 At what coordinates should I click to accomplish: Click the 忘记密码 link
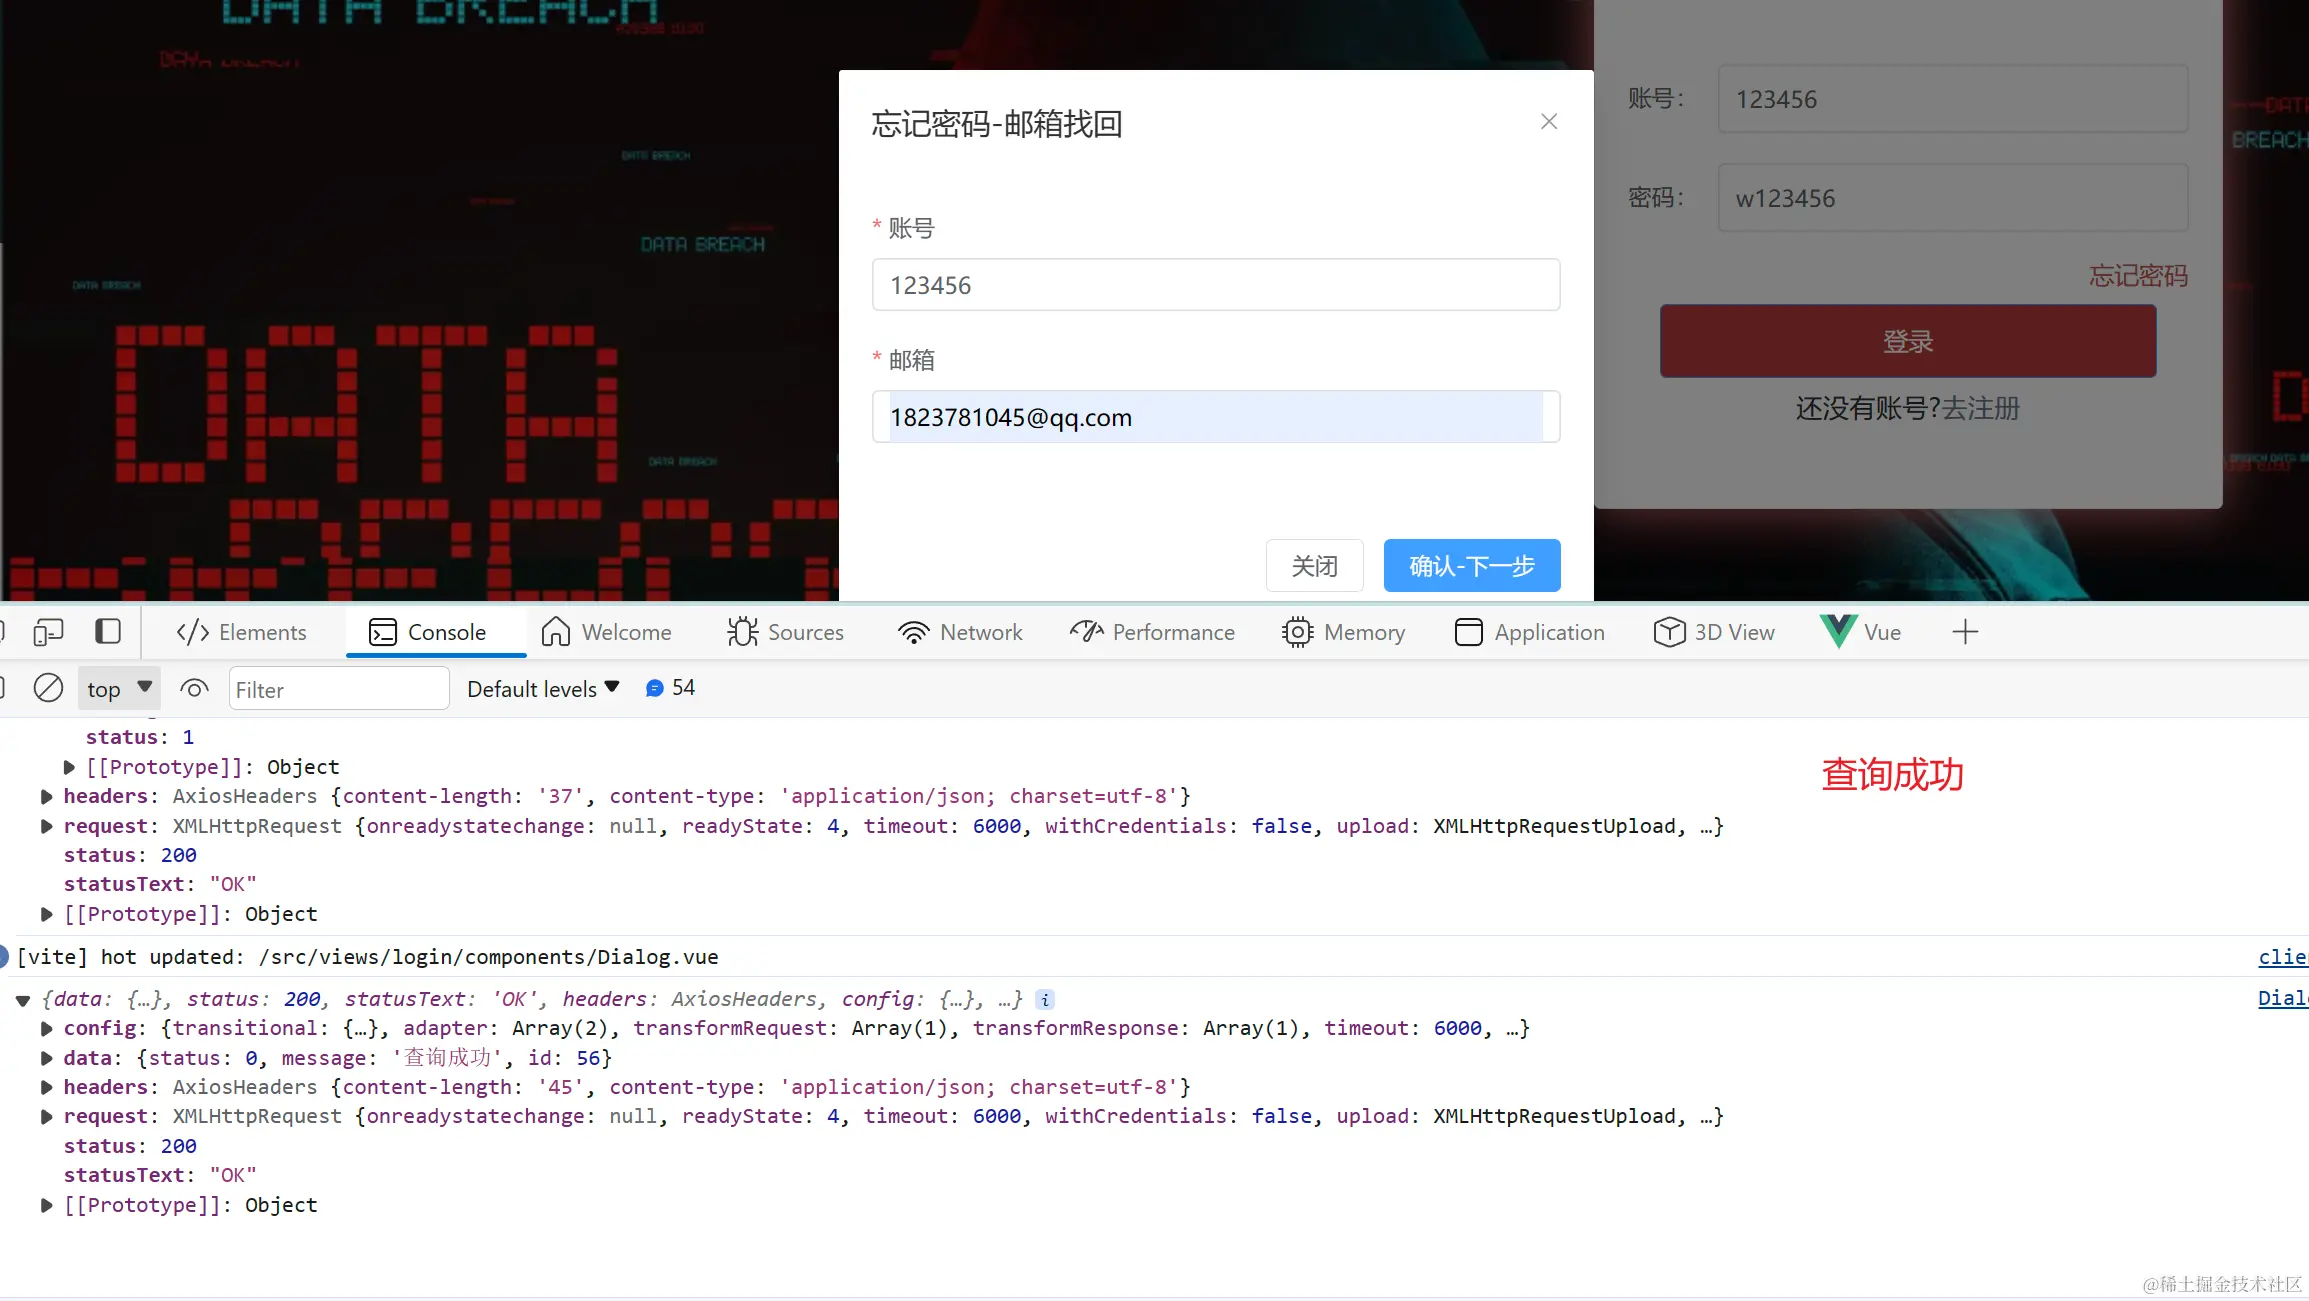point(2138,276)
